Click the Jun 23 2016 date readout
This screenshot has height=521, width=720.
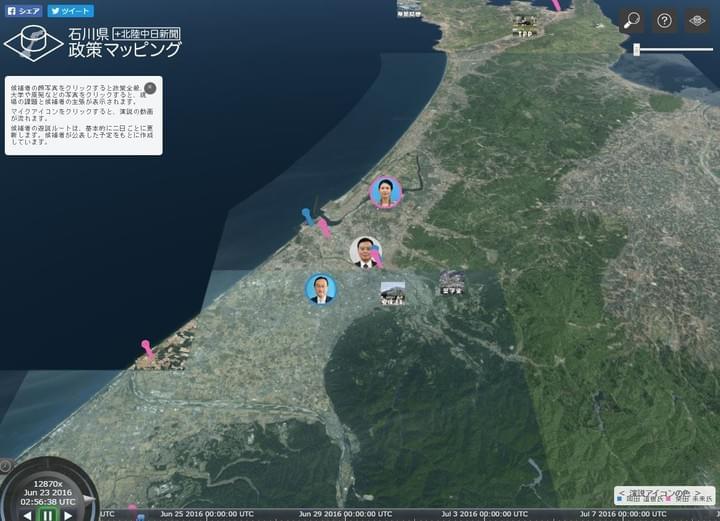[x=48, y=493]
